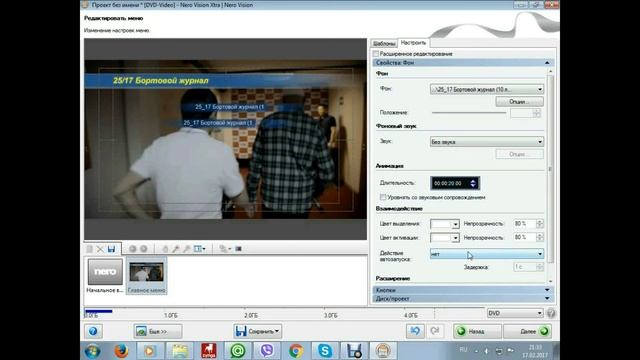Open the Звук 'Без звука' dropdown

click(x=487, y=142)
